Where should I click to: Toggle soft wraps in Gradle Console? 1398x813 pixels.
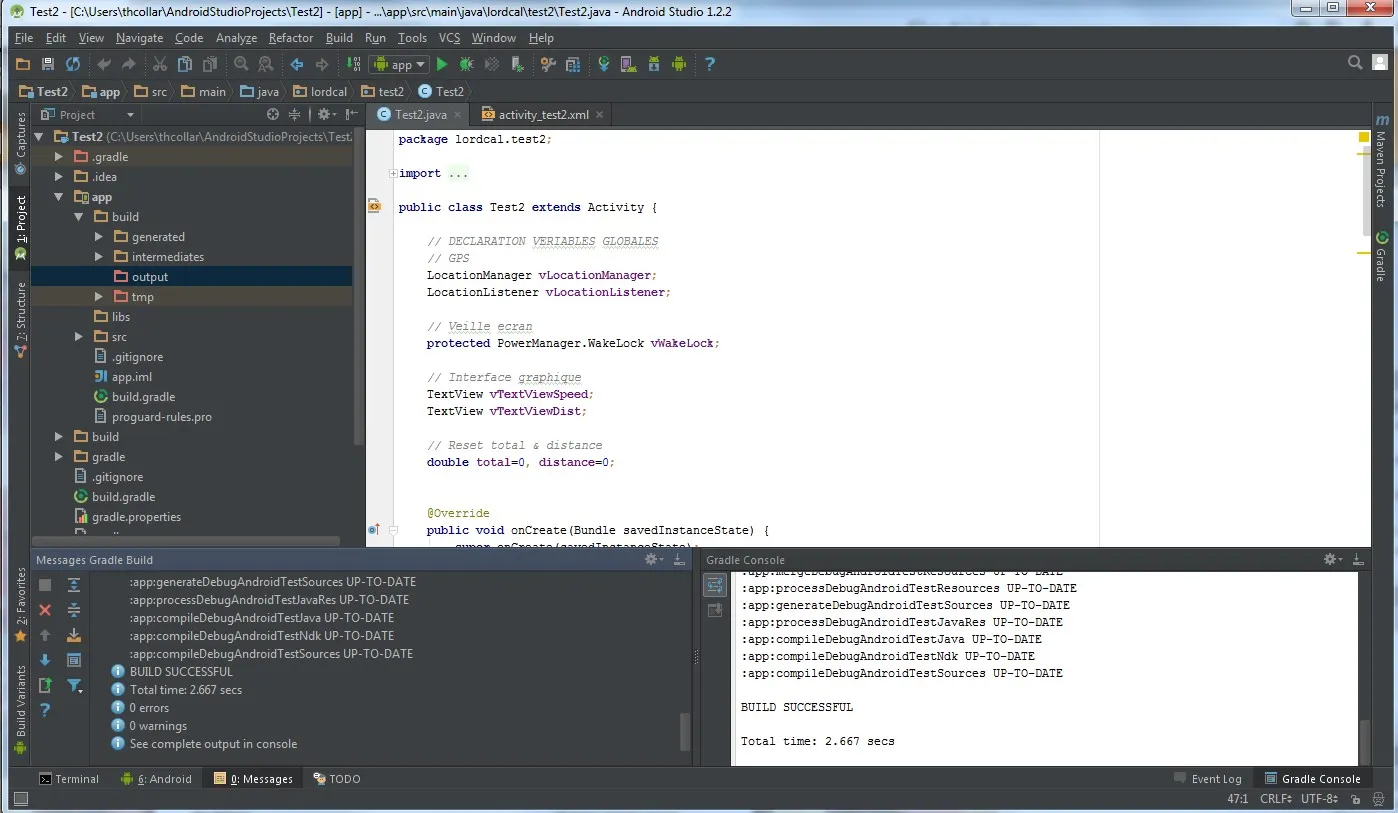(x=715, y=587)
